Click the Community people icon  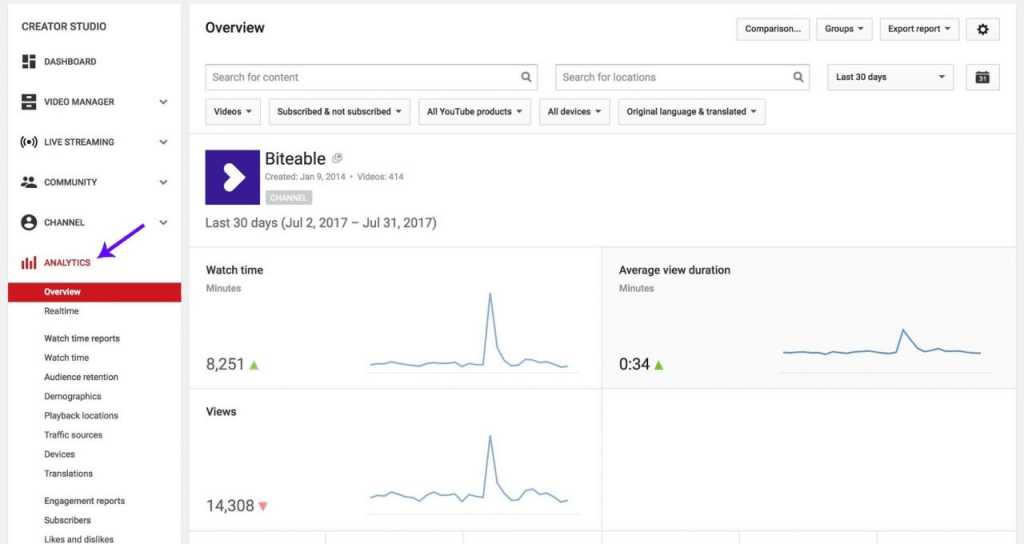click(29, 183)
